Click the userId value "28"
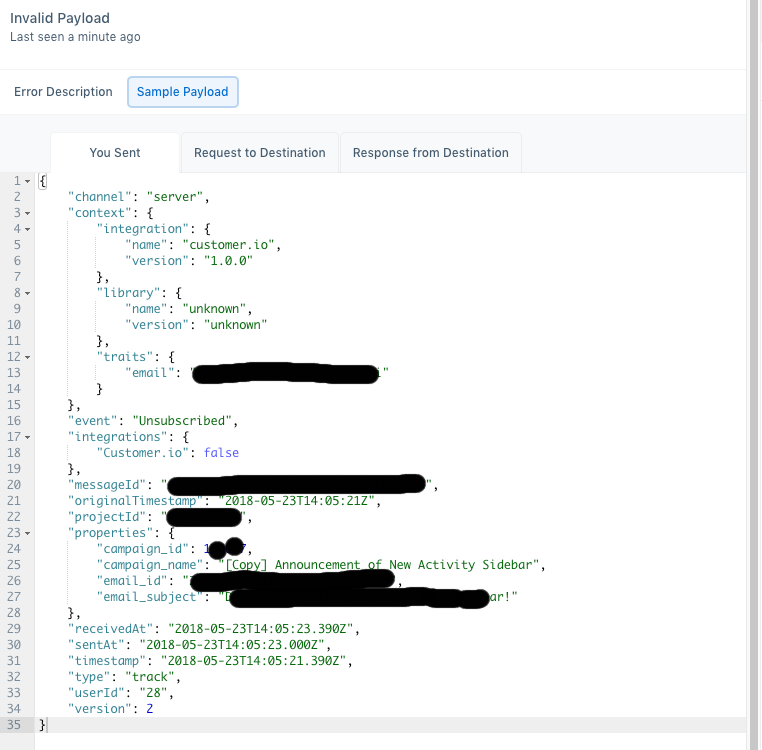Viewport: 762px width, 750px height. coord(154,694)
